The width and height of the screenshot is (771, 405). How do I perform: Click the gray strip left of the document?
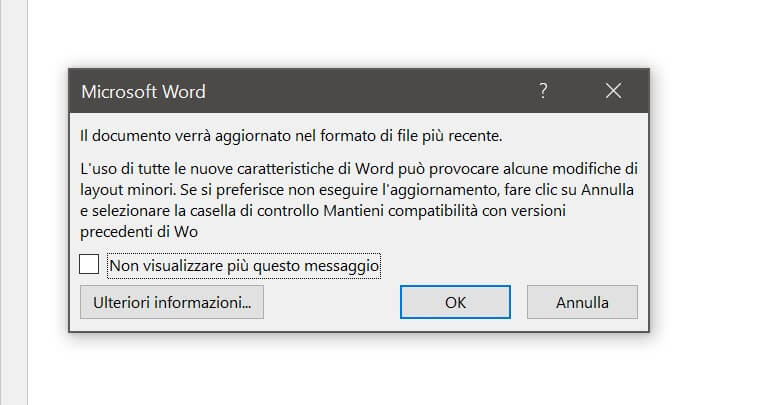pyautogui.click(x=13, y=200)
